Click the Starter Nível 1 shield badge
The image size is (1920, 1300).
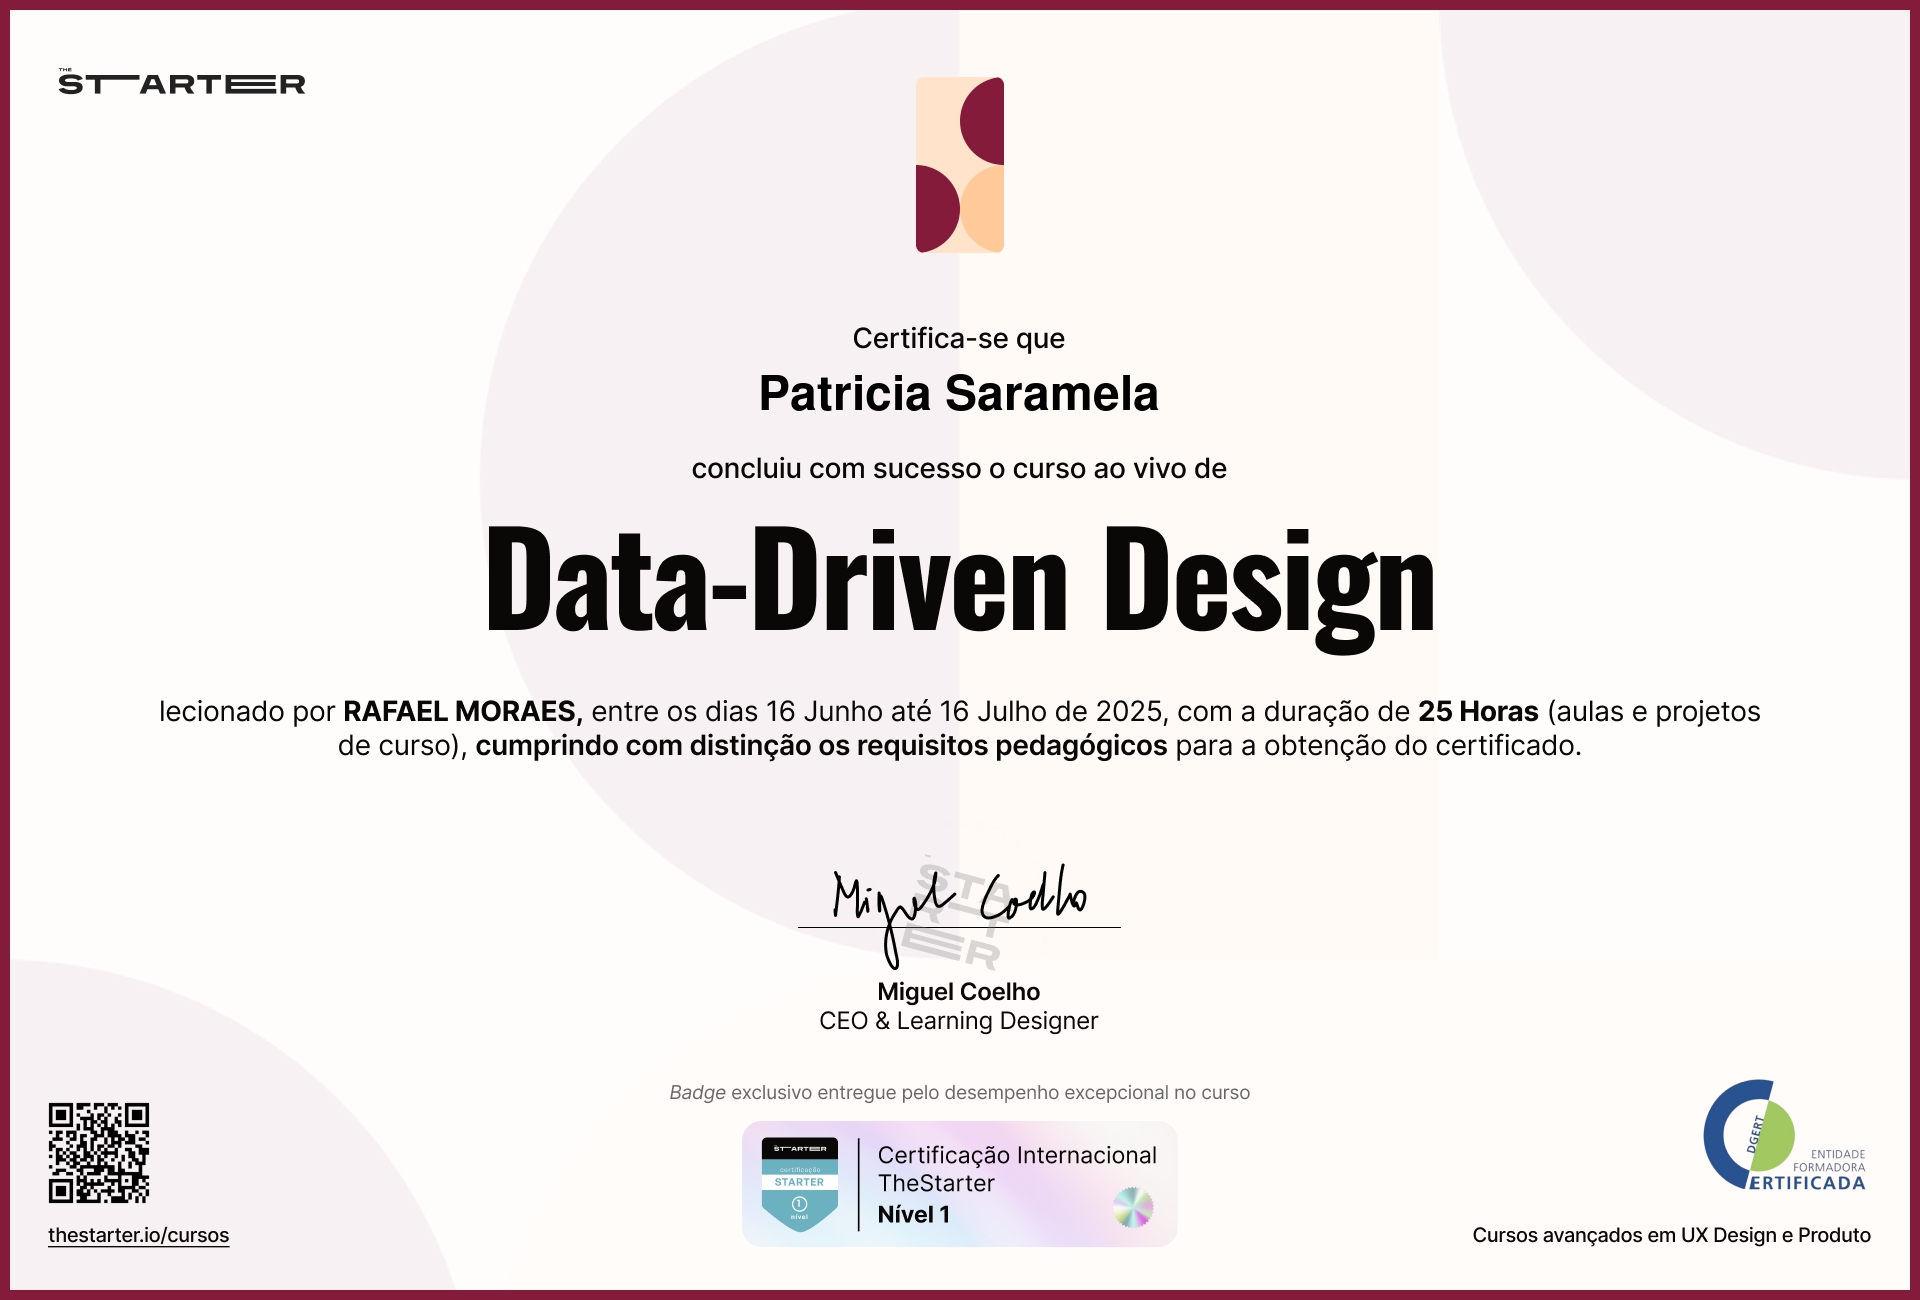coord(800,1184)
